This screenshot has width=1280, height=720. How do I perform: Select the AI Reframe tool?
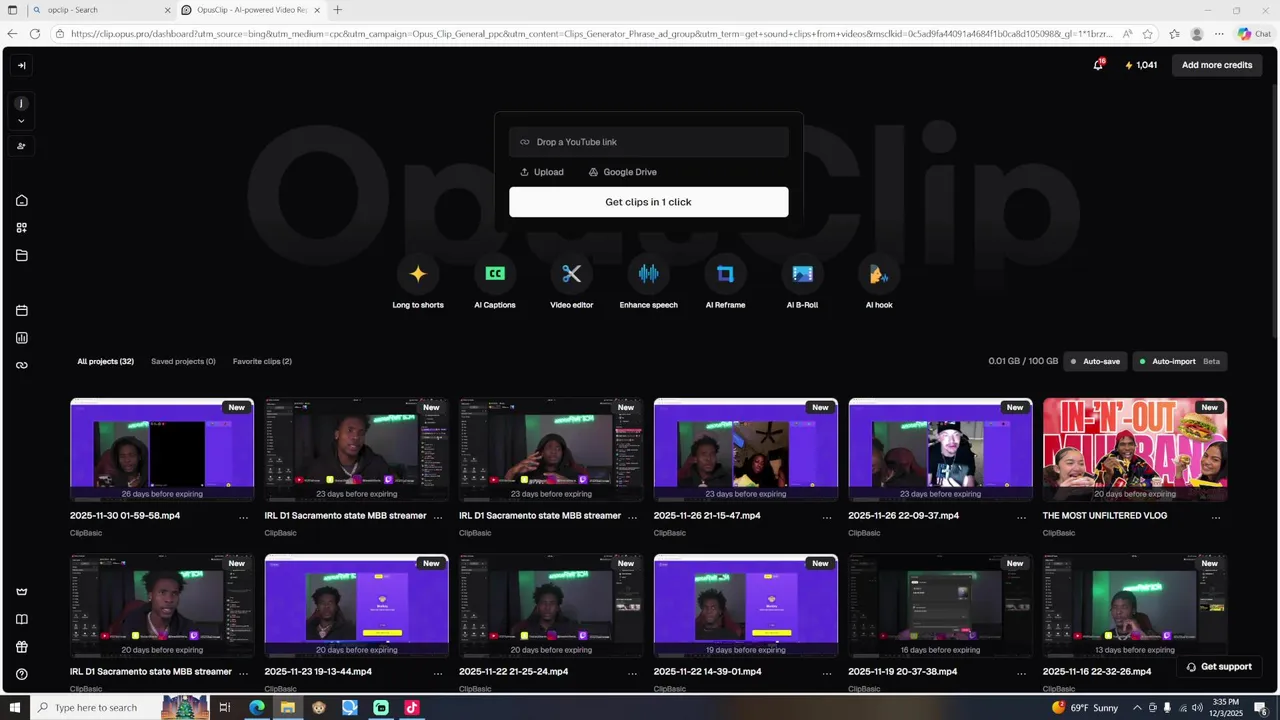click(x=725, y=284)
